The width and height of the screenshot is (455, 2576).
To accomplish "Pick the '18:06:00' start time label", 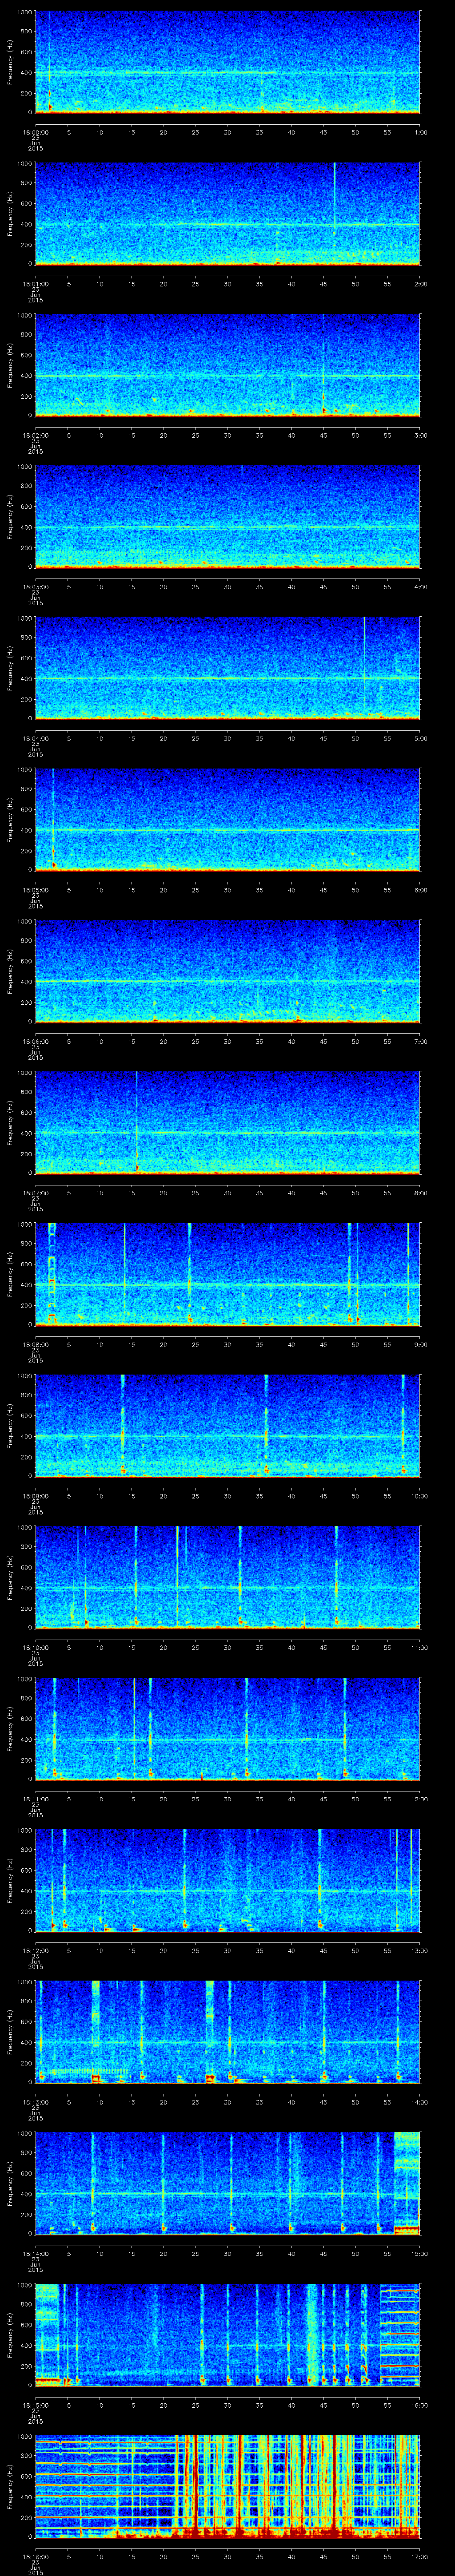I will [x=35, y=1041].
